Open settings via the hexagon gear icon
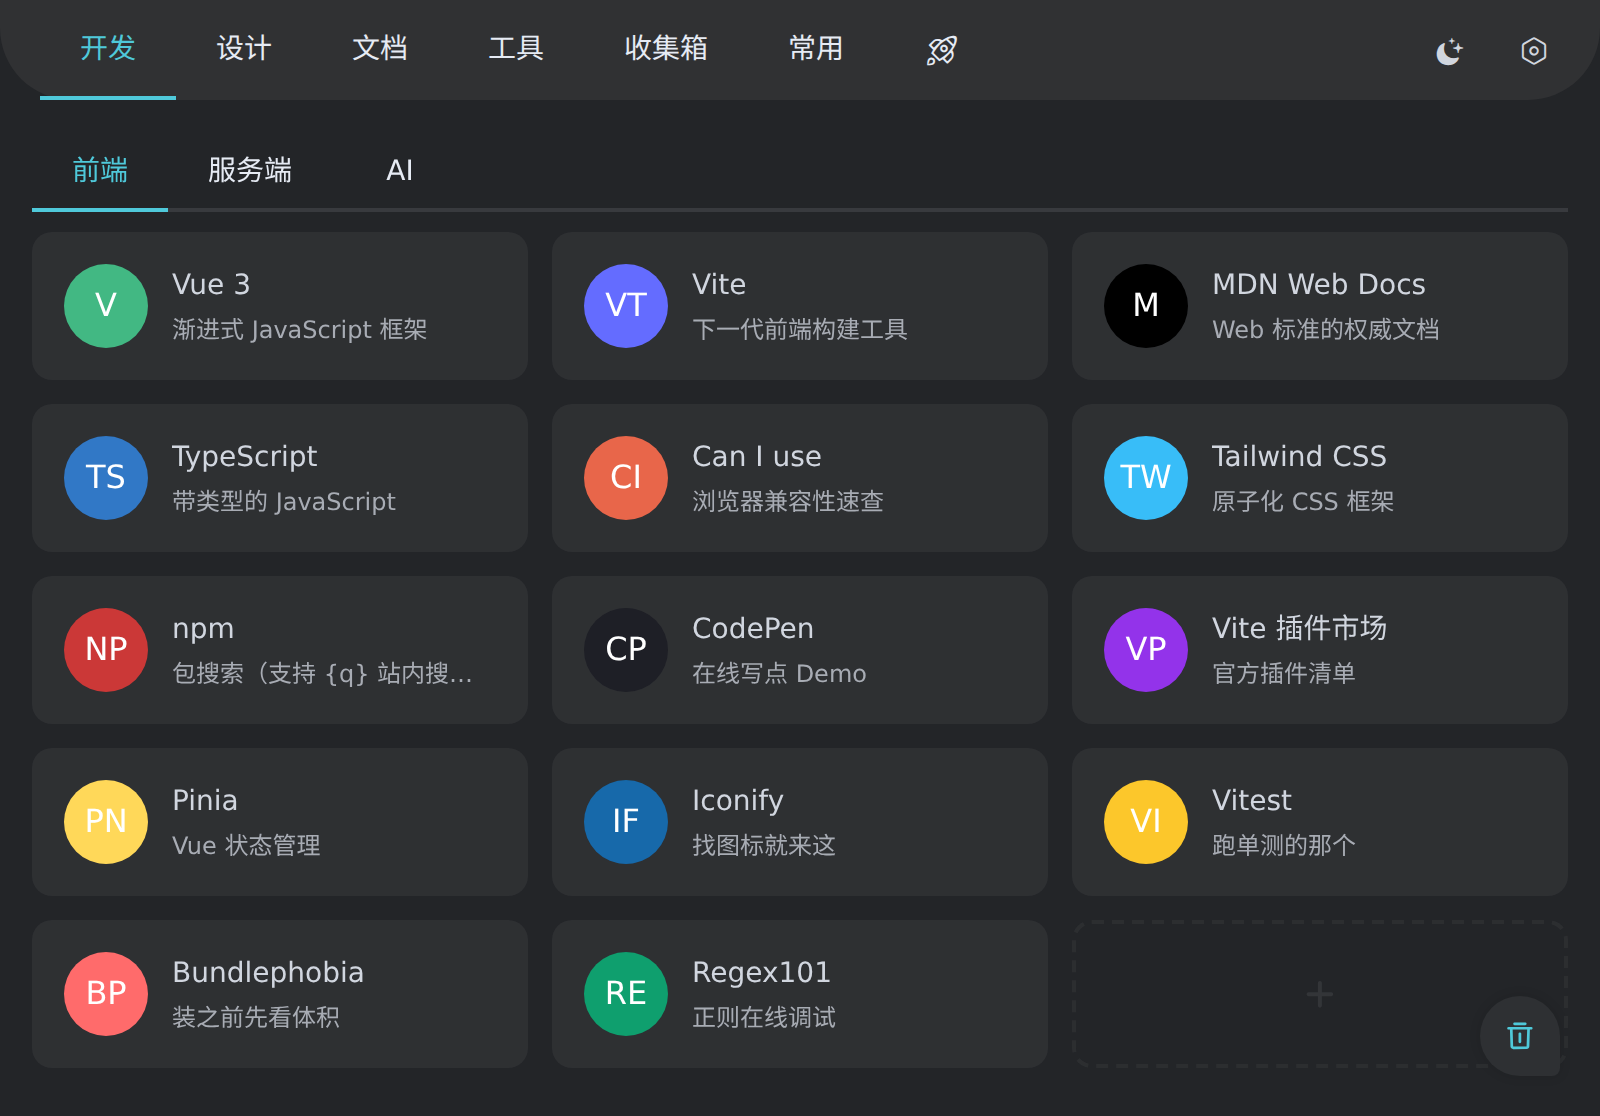 [1533, 51]
